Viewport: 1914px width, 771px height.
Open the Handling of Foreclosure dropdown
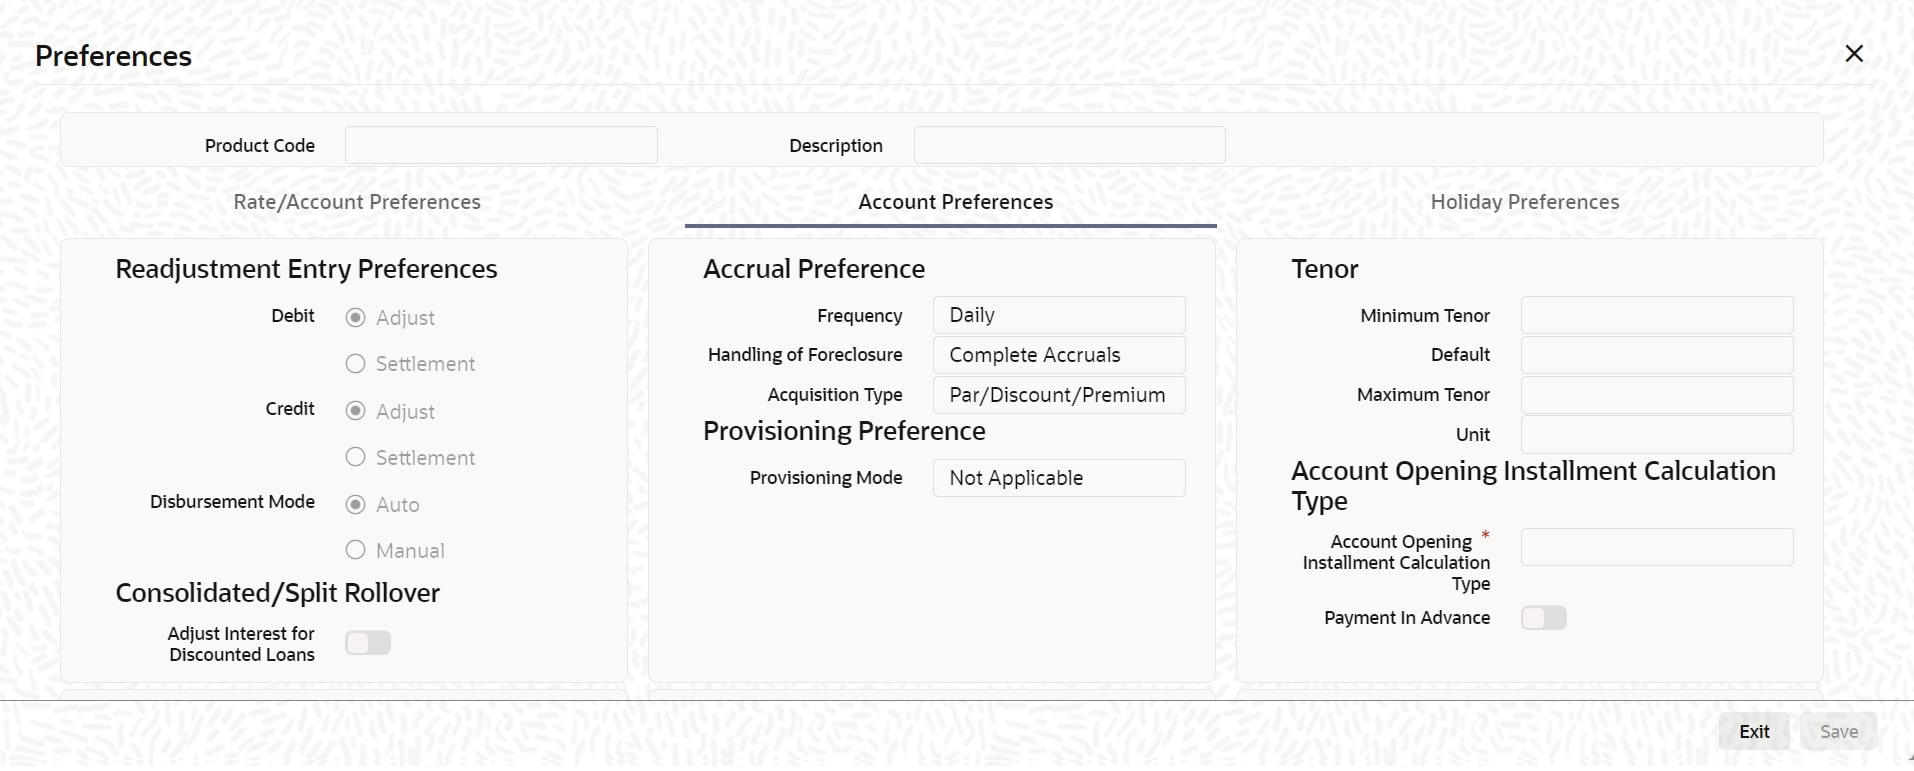[x=1059, y=355]
